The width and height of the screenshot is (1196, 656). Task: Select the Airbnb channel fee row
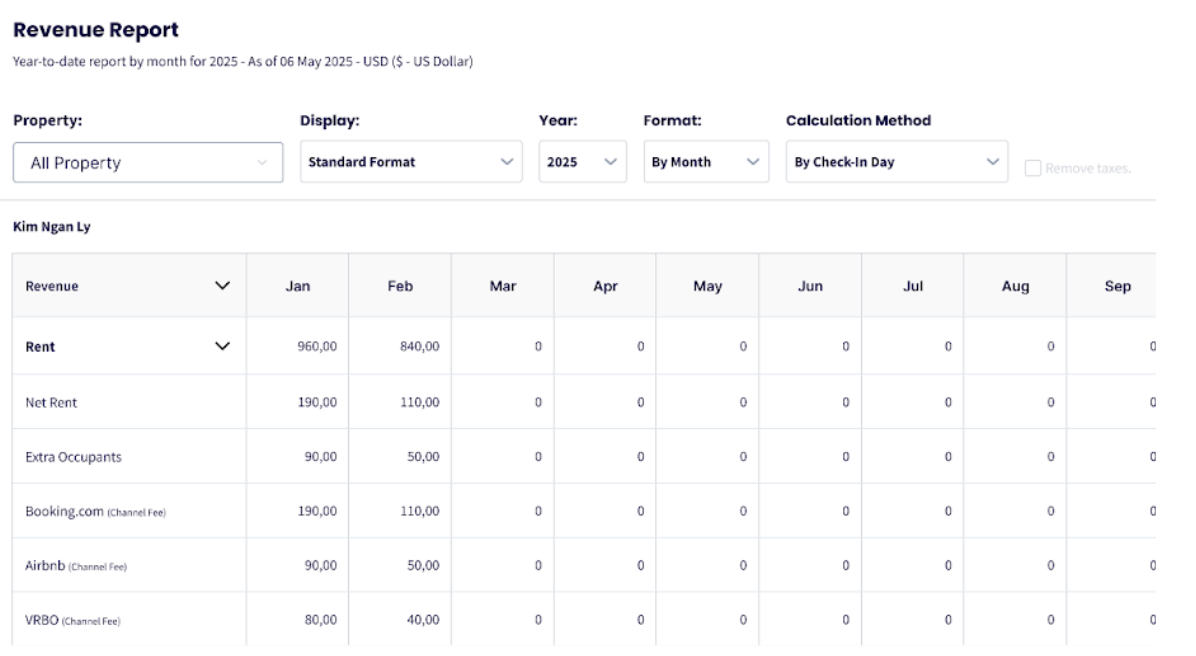pyautogui.click(x=76, y=566)
